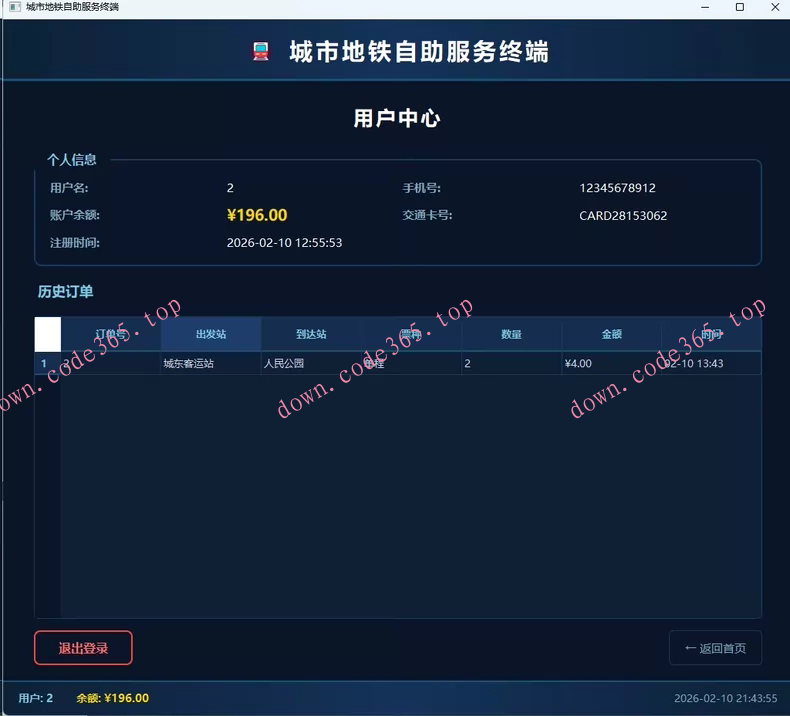Click the 用户名: label

coord(69,188)
